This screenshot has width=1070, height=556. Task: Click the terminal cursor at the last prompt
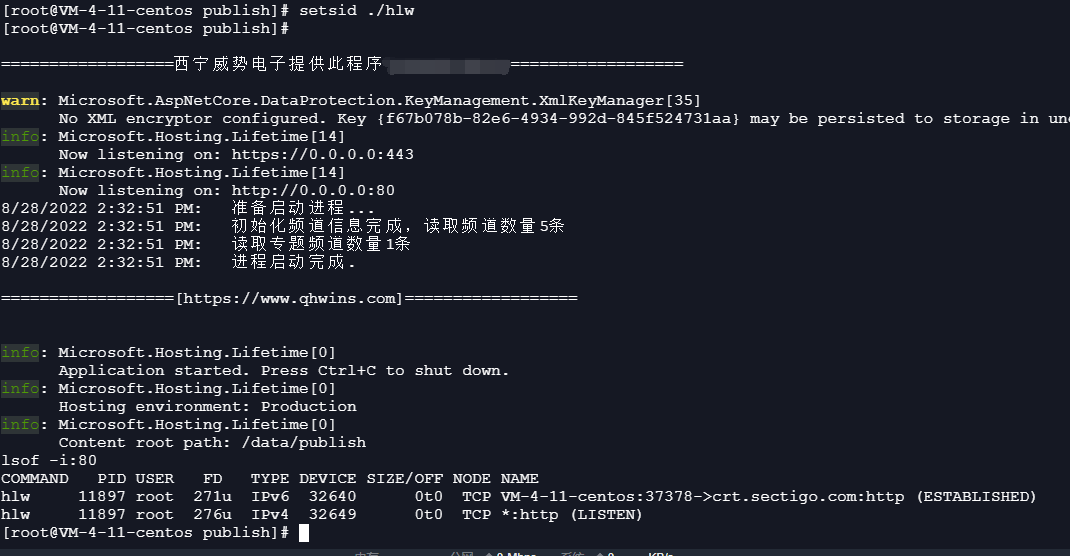[304, 533]
